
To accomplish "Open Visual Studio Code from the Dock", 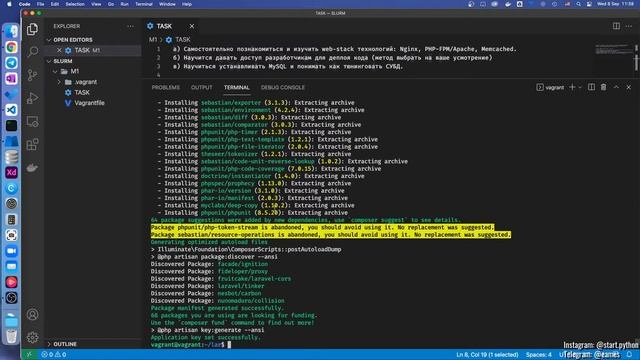I will click(11, 110).
